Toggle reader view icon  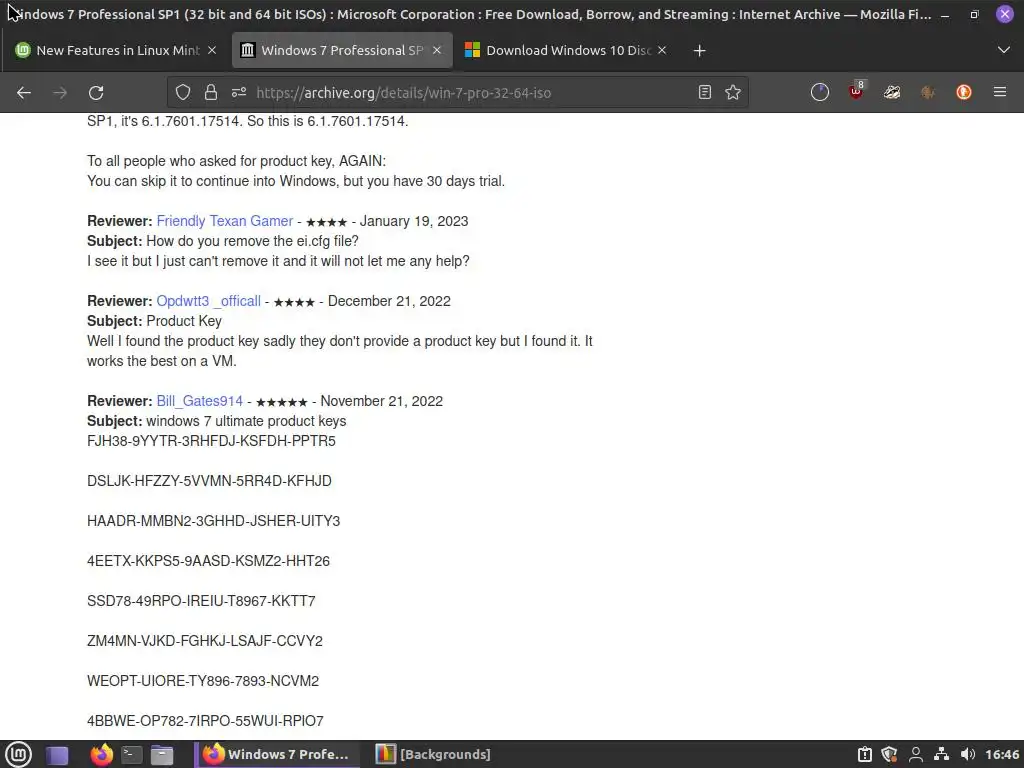[x=705, y=93]
